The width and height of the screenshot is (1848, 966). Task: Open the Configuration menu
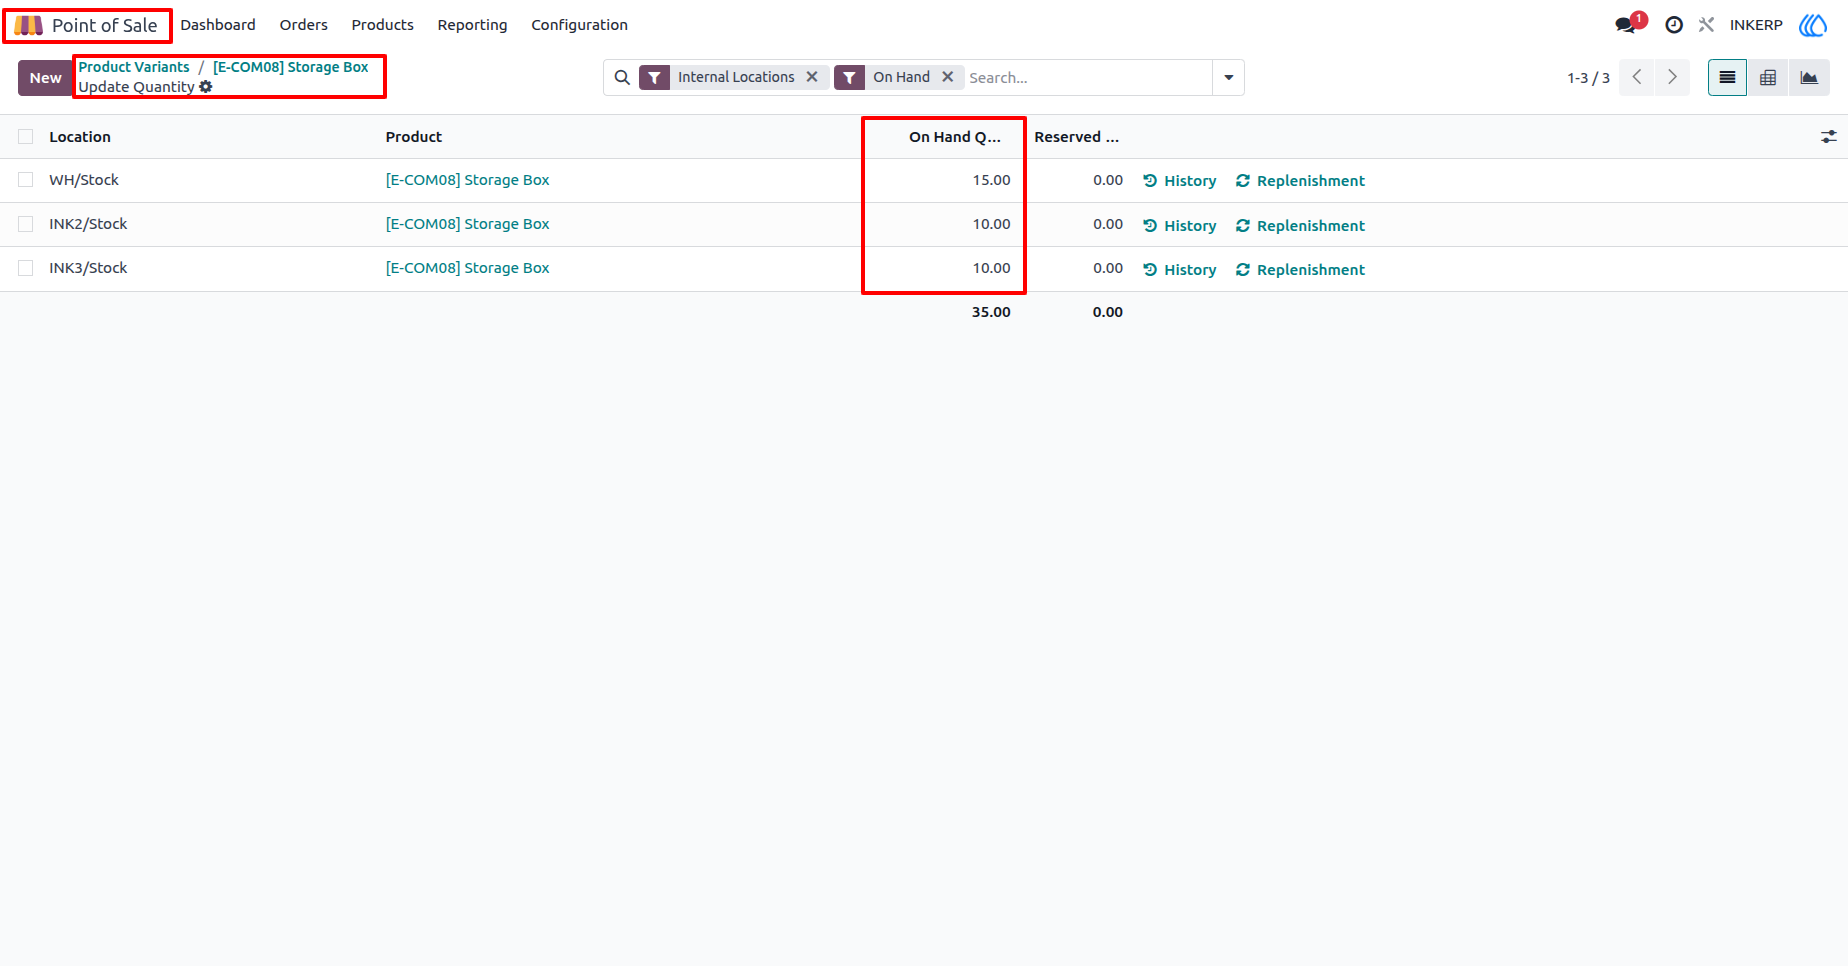pos(580,25)
